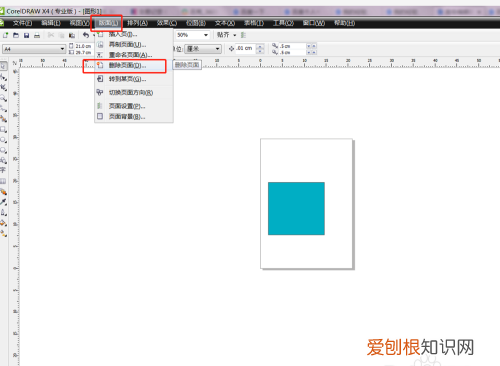Click the Options icon beside 贴齐
The image size is (500, 366).
(x=243, y=35)
